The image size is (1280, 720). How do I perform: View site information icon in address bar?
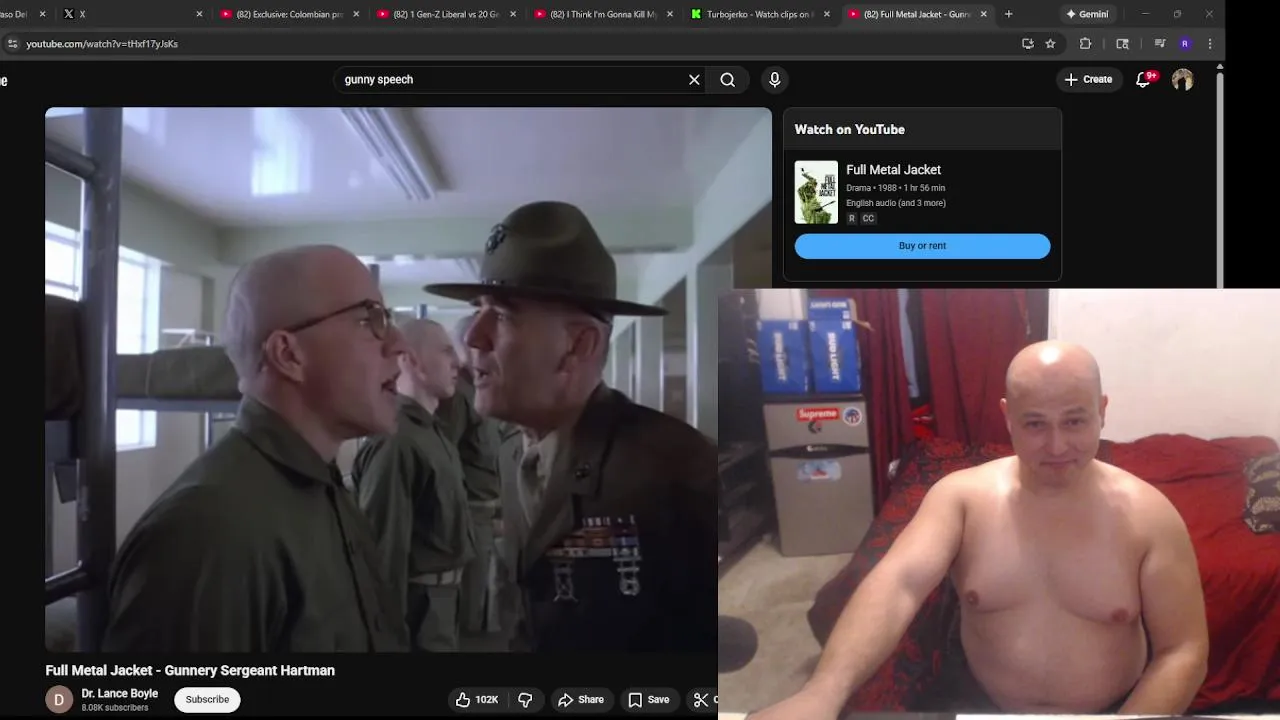(x=12, y=44)
